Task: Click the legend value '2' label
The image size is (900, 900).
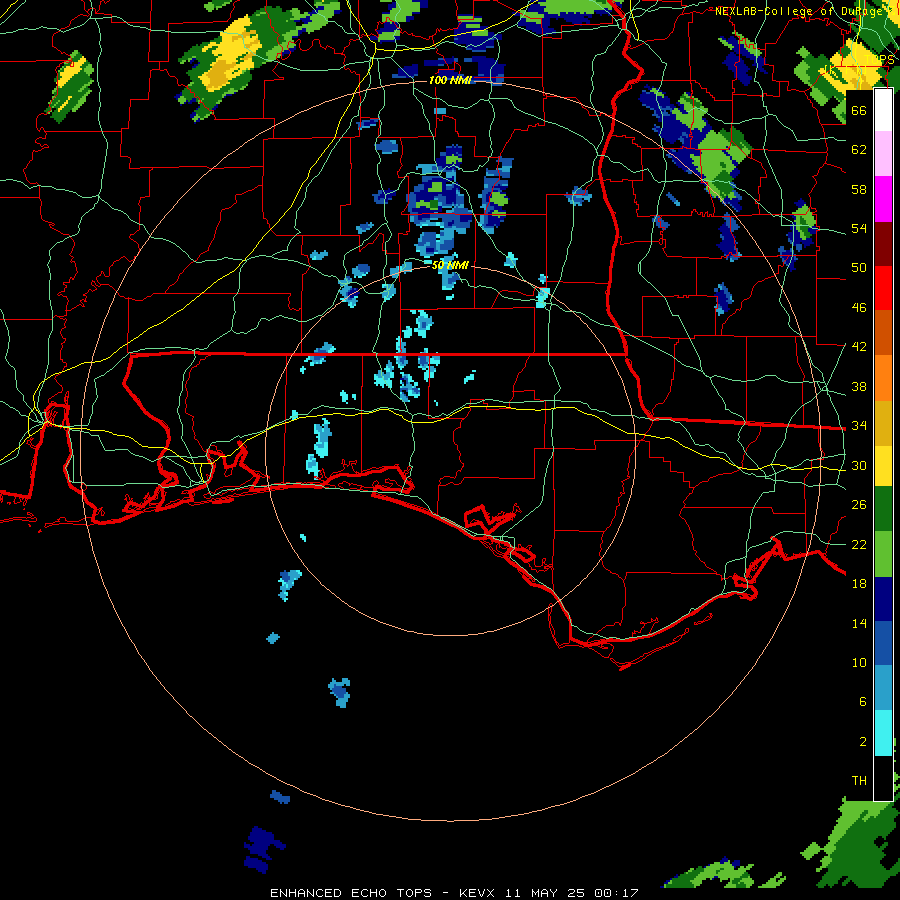Action: [x=863, y=742]
